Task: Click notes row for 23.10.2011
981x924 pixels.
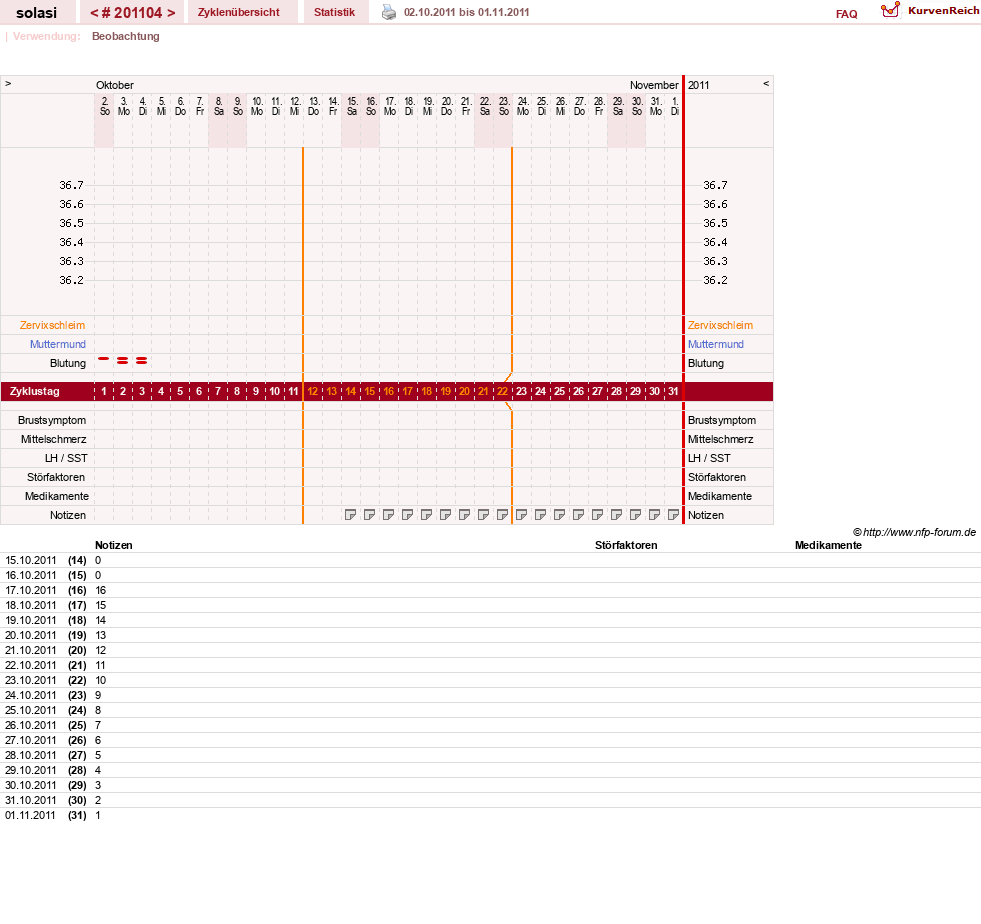Action: (490, 681)
